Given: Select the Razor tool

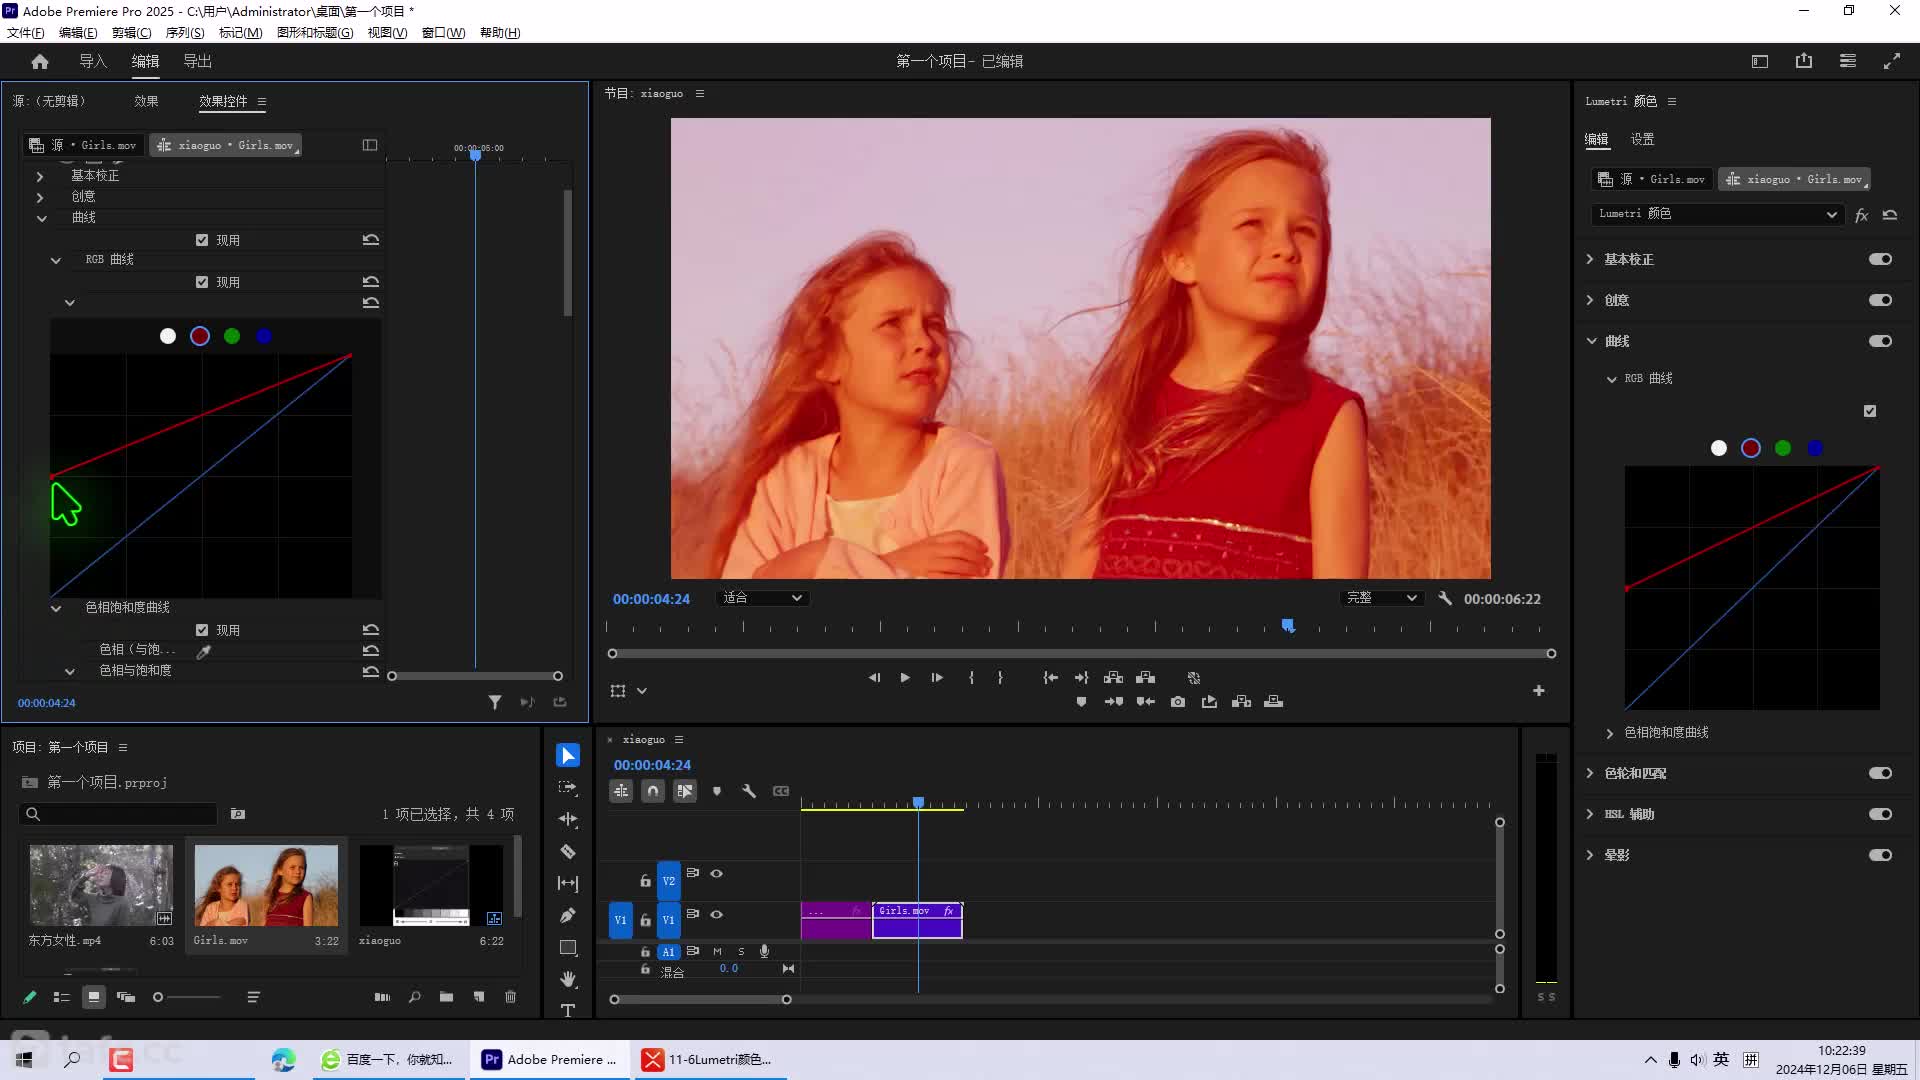Looking at the screenshot, I should pyautogui.click(x=568, y=851).
